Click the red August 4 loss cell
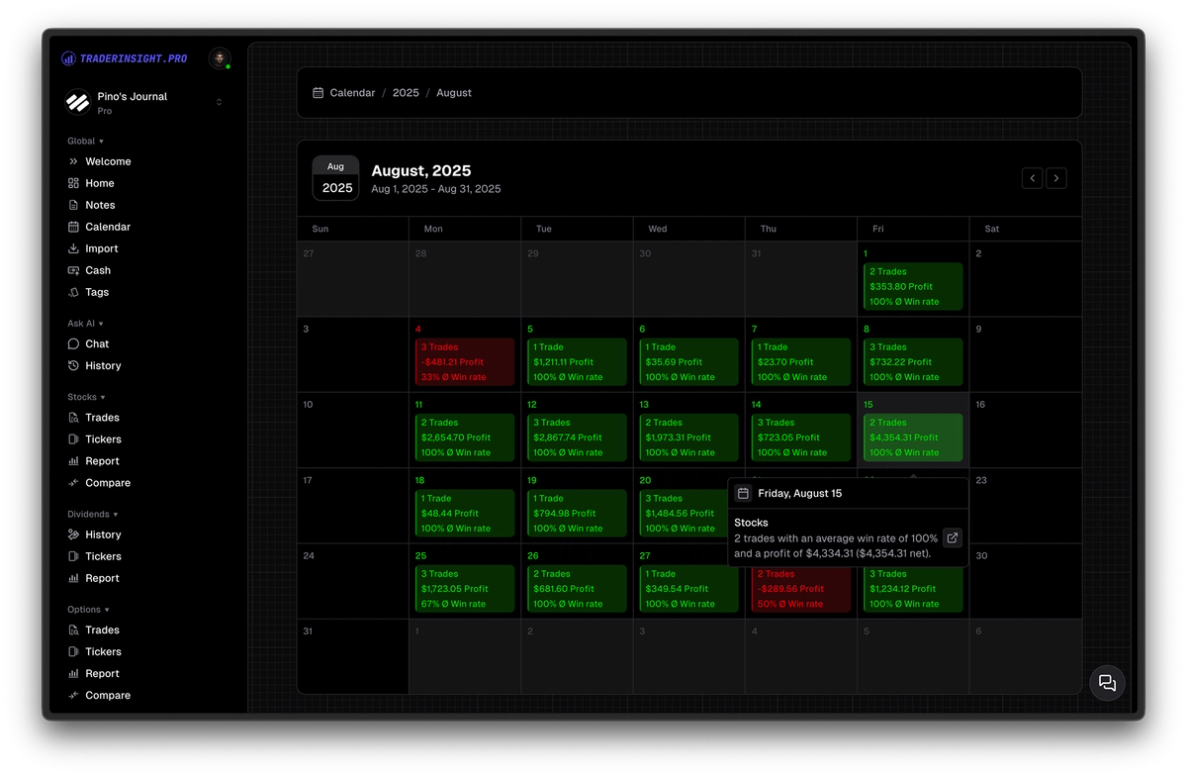This screenshot has width=1187, height=776. coord(465,361)
